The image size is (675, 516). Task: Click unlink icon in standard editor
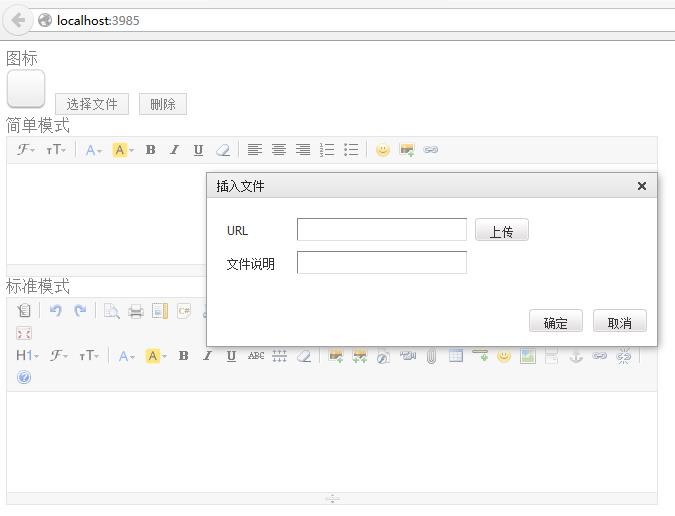click(624, 356)
